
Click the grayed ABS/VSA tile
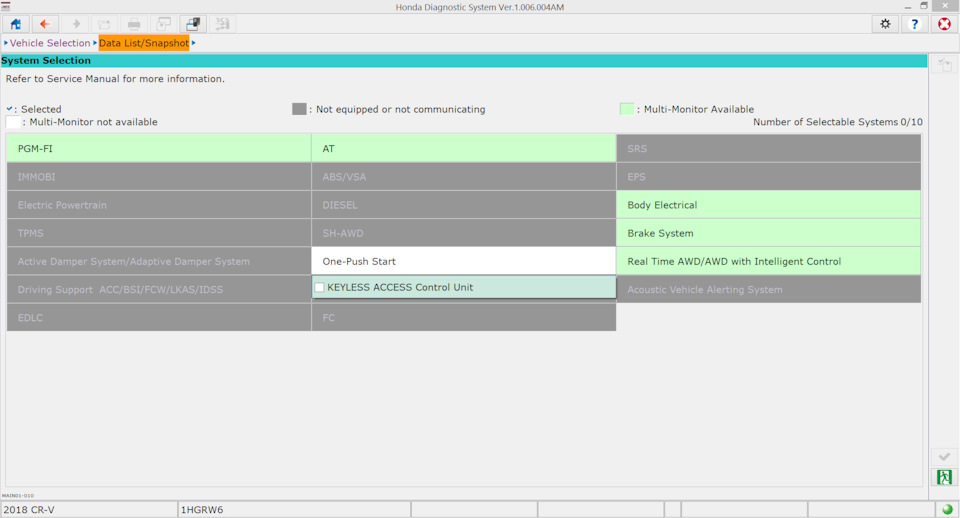click(x=463, y=176)
